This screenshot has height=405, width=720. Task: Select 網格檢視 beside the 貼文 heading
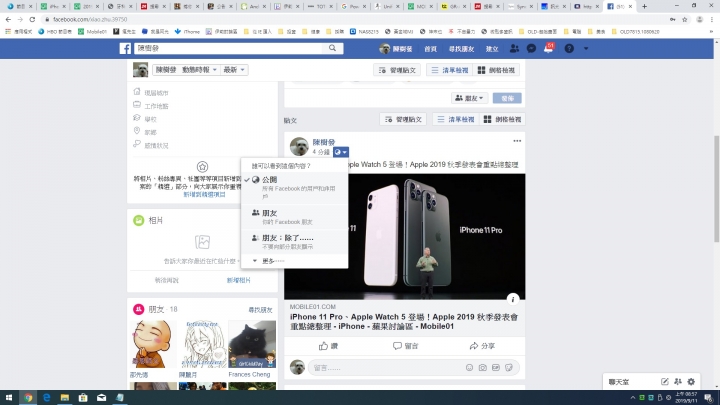point(502,119)
